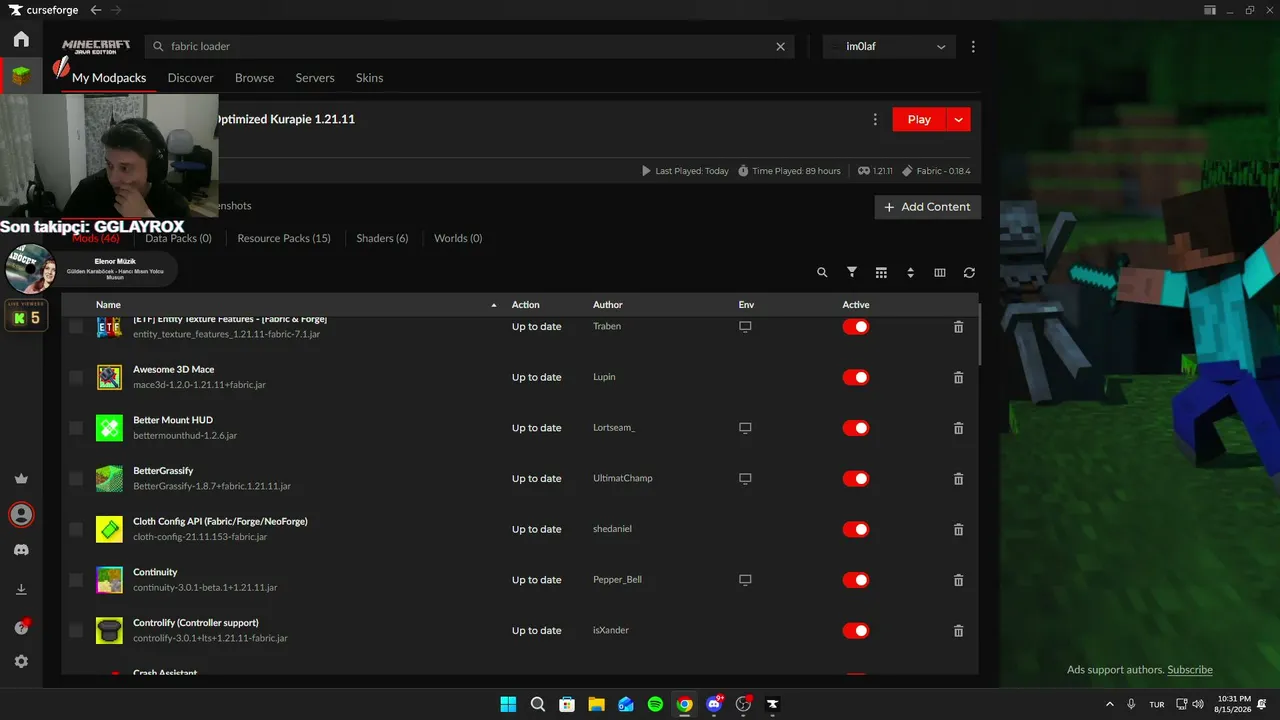1280x720 pixels.
Task: Open the Servers tab
Action: [x=315, y=78]
